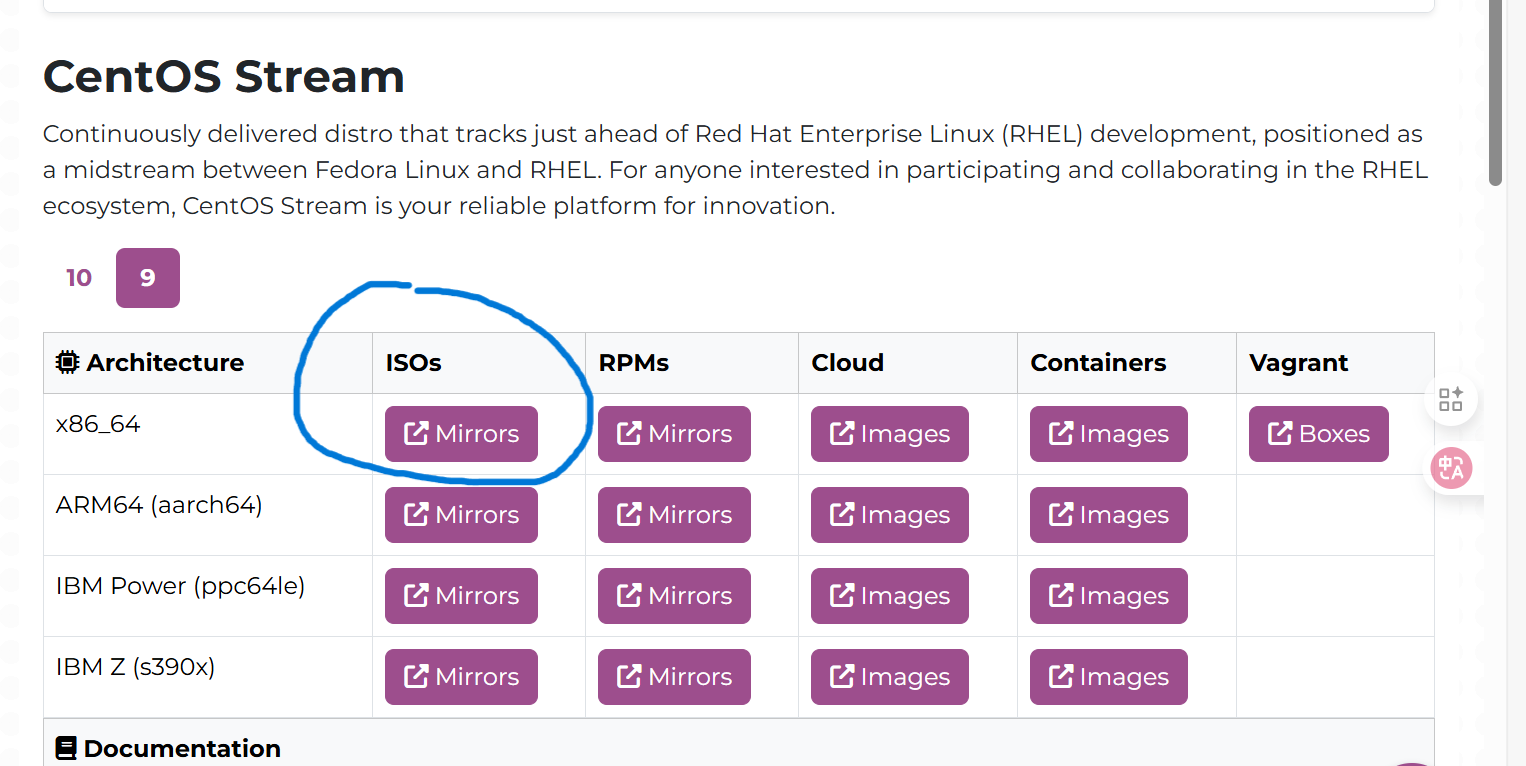Open RPM Mirrors for IBM Power
This screenshot has height=766, width=1526.
[673, 595]
